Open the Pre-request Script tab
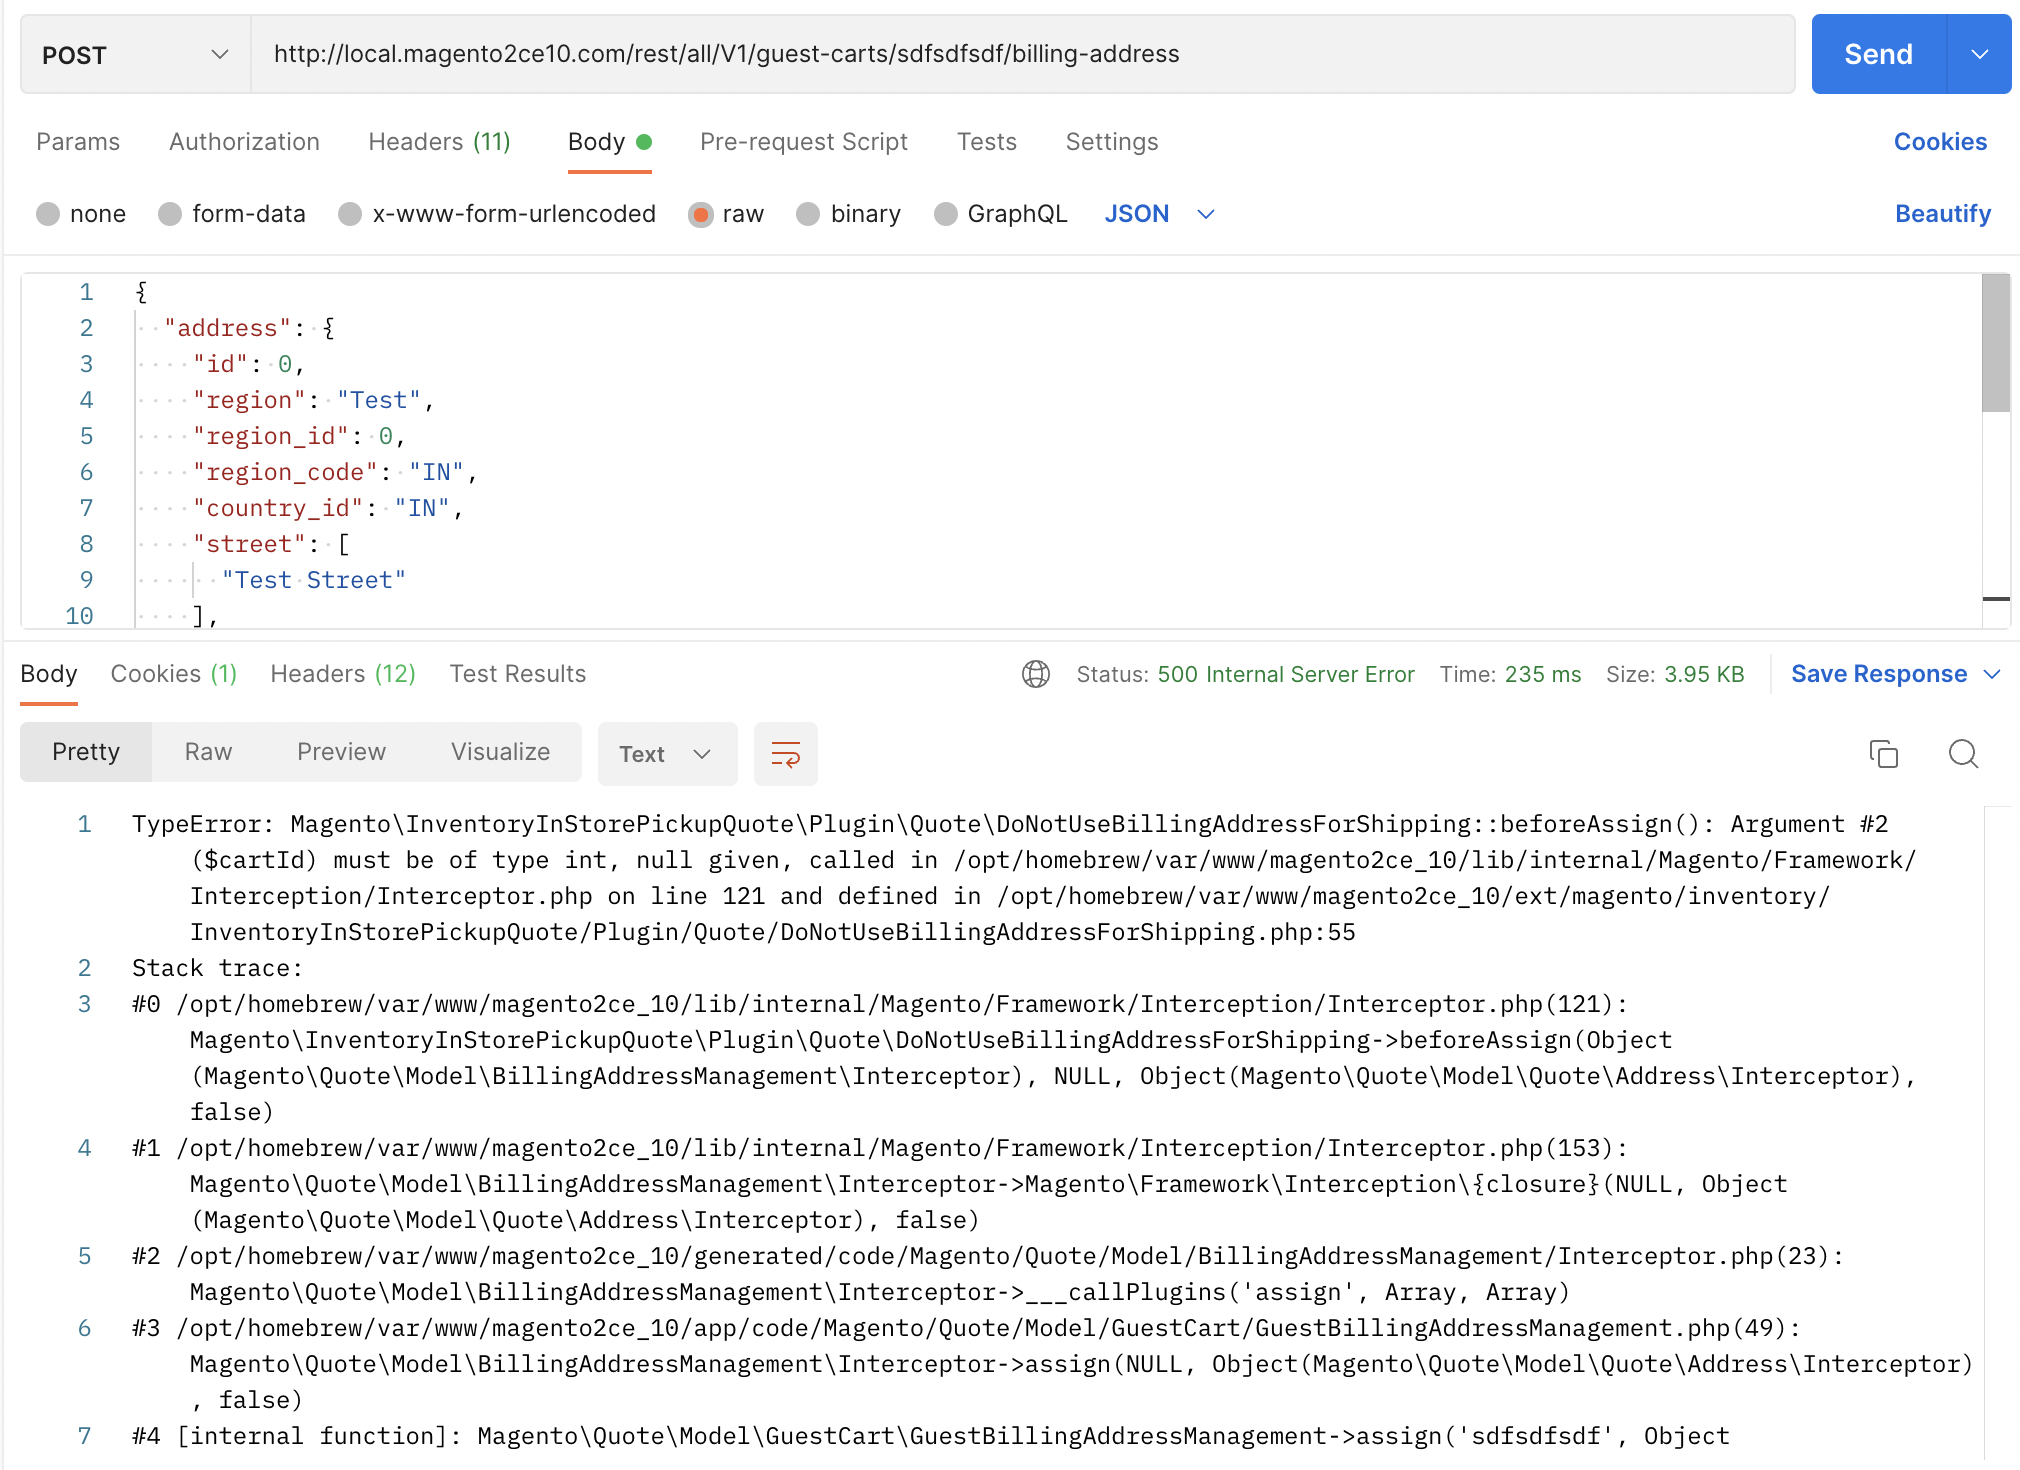This screenshot has height=1470, width=2020. point(803,142)
